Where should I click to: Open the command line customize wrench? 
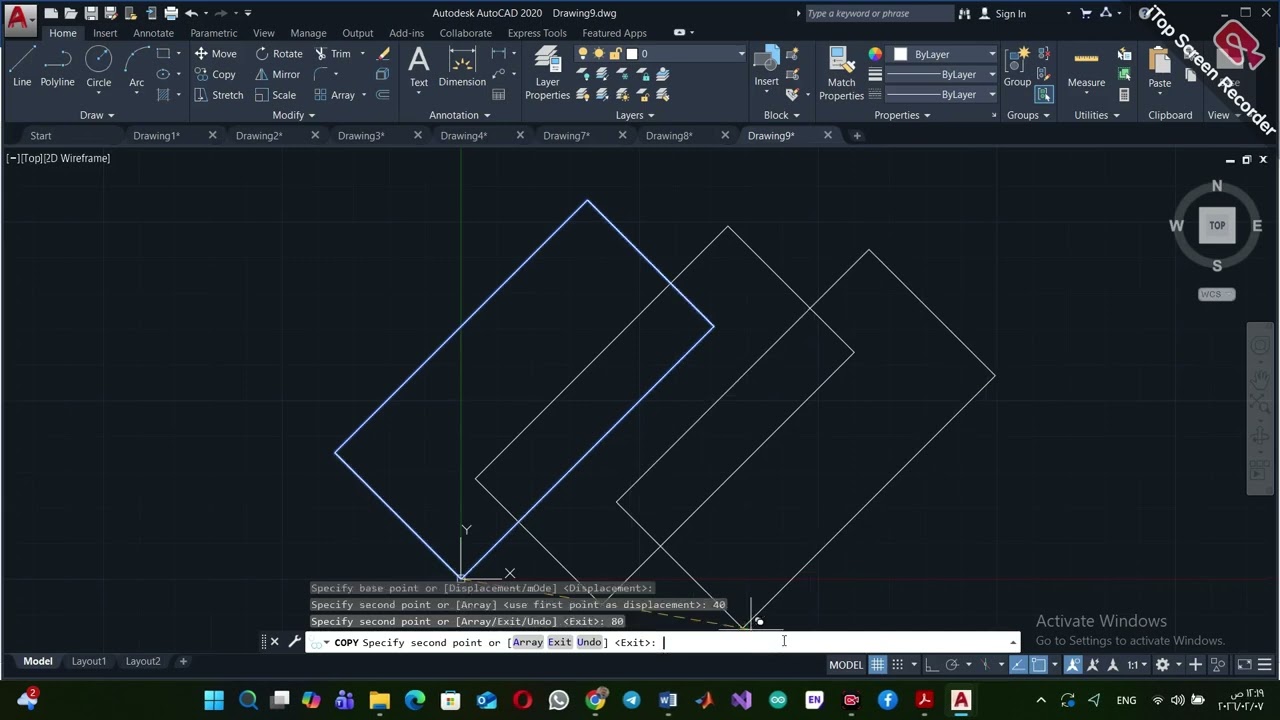pos(294,642)
